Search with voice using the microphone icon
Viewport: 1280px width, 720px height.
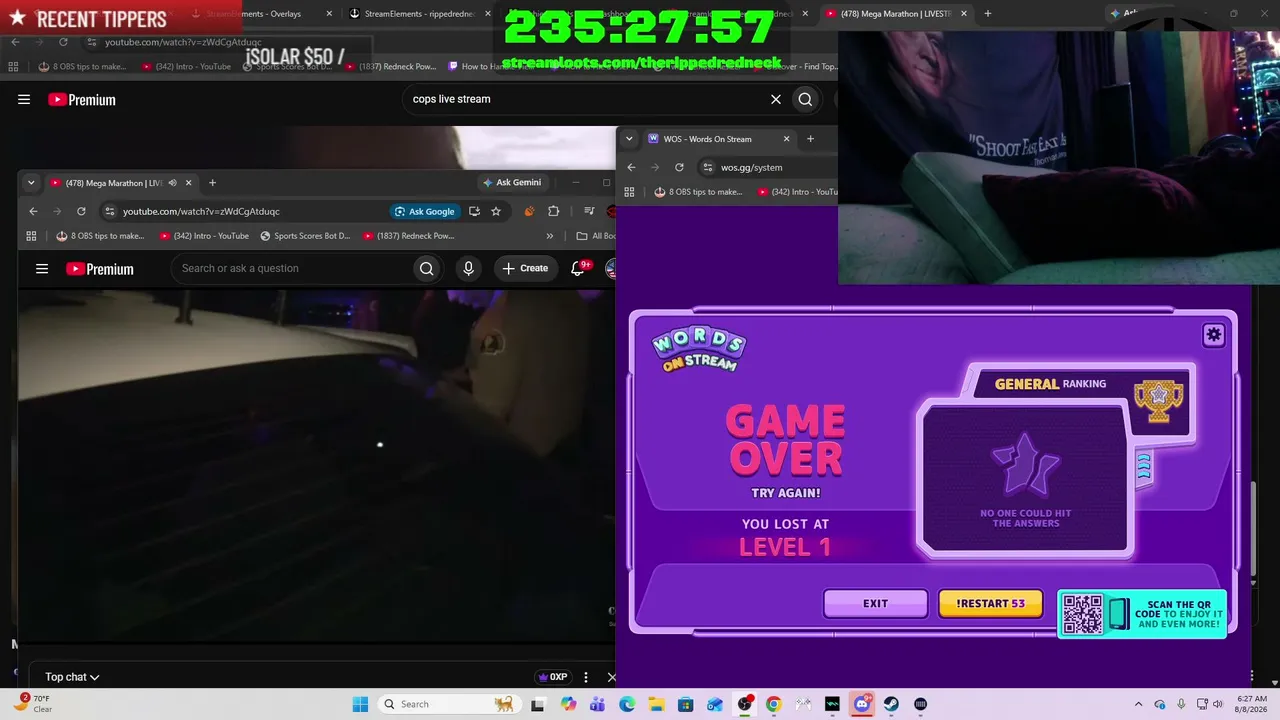pyautogui.click(x=468, y=268)
